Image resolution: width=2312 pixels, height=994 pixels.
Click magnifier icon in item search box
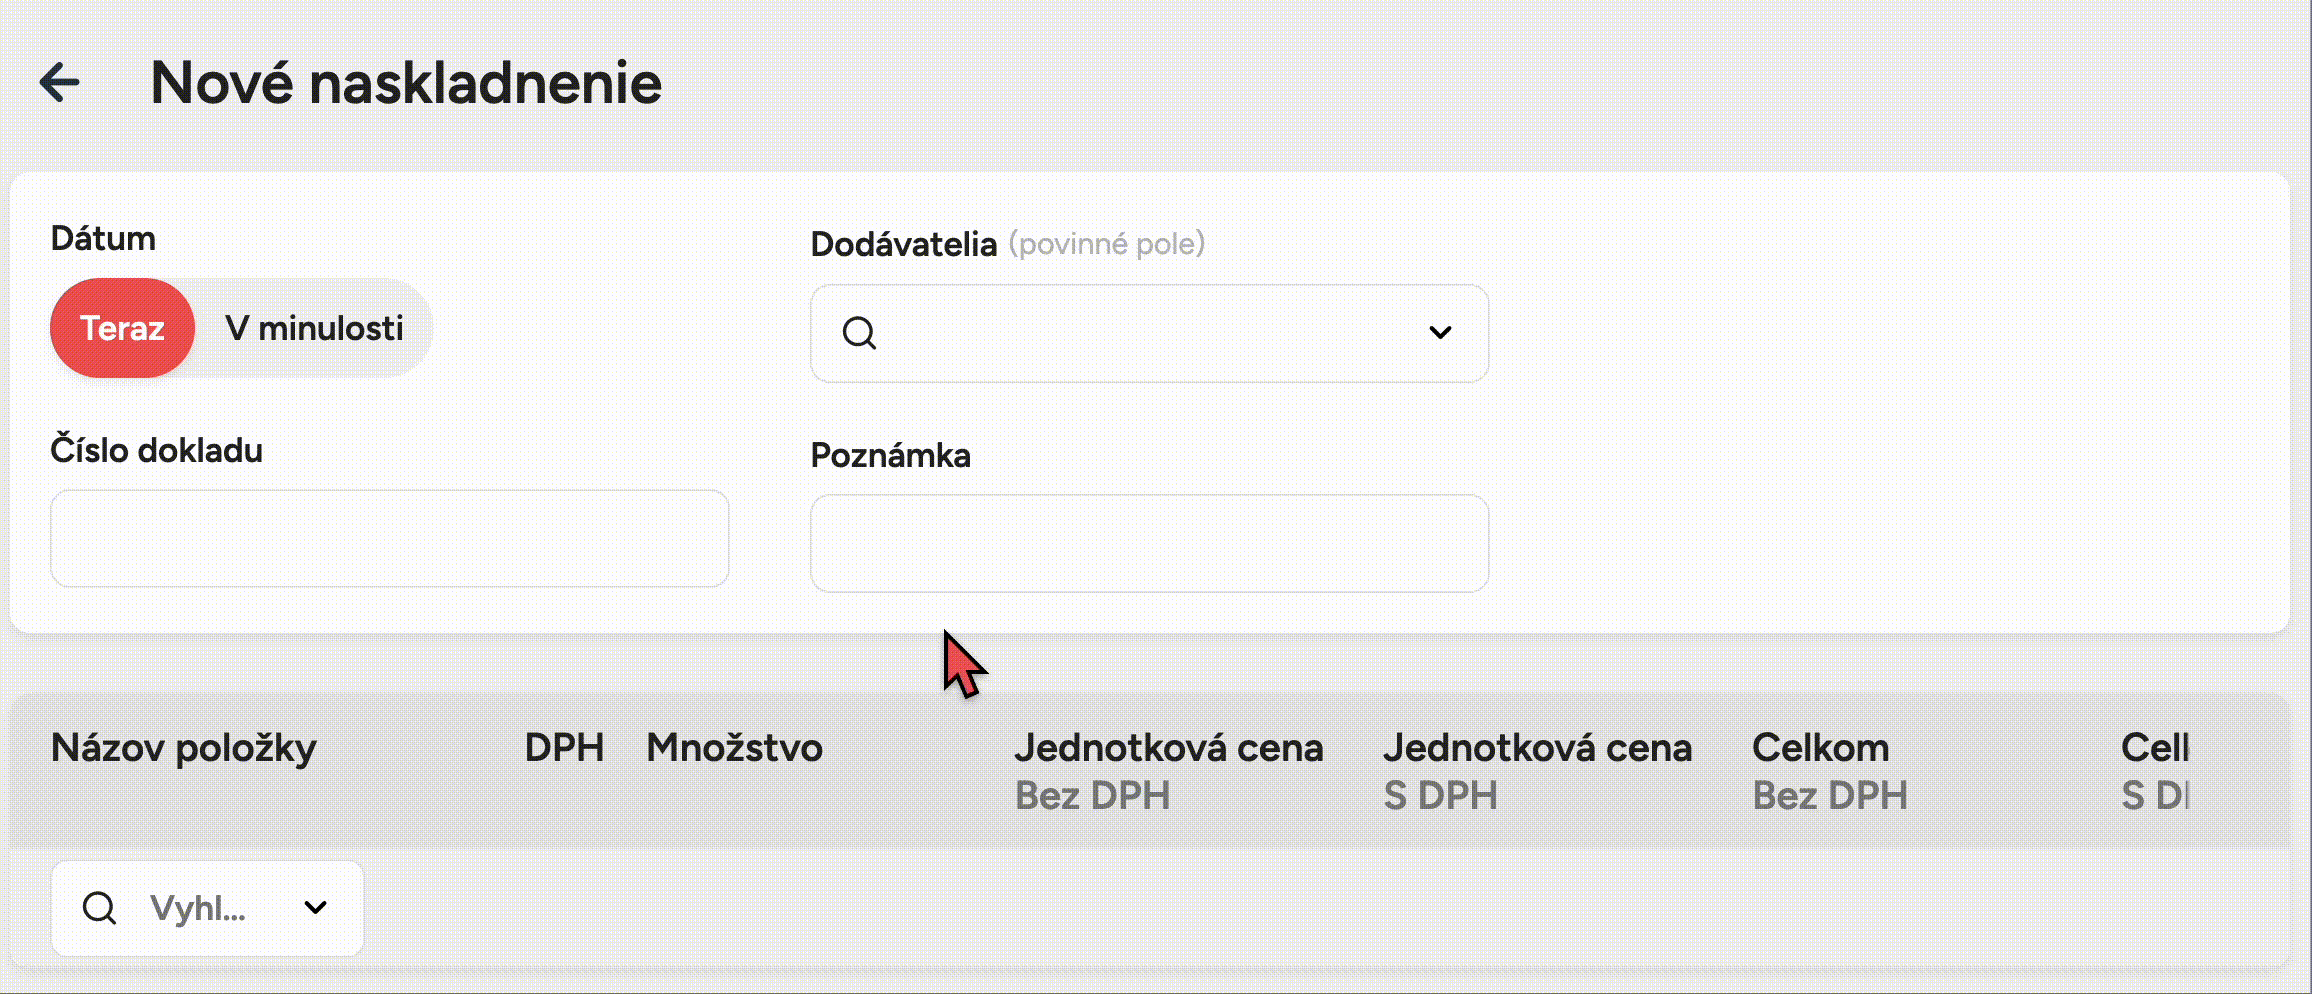(x=99, y=908)
